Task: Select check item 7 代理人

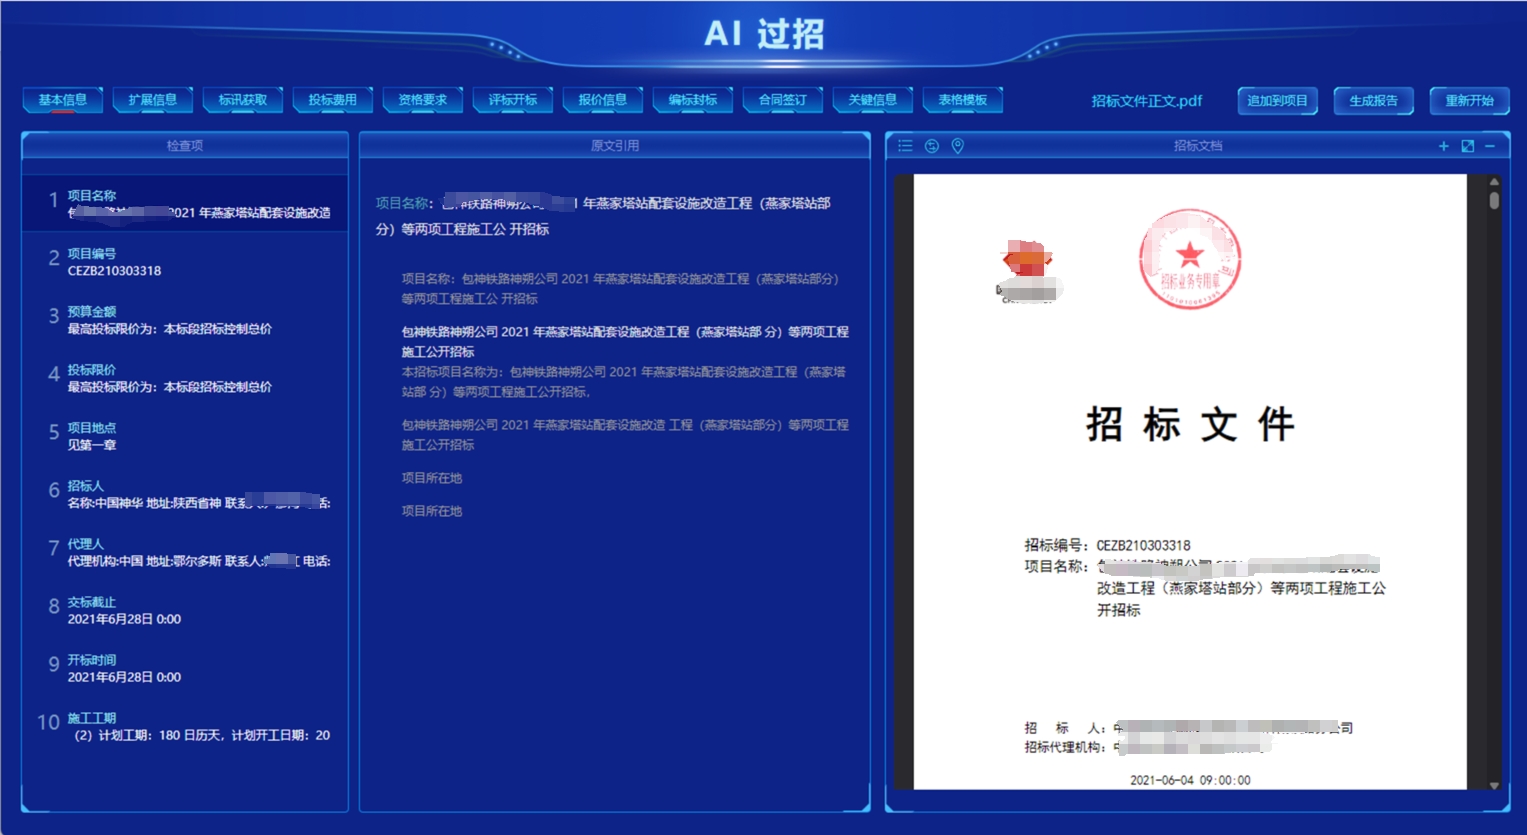Action: 185,552
